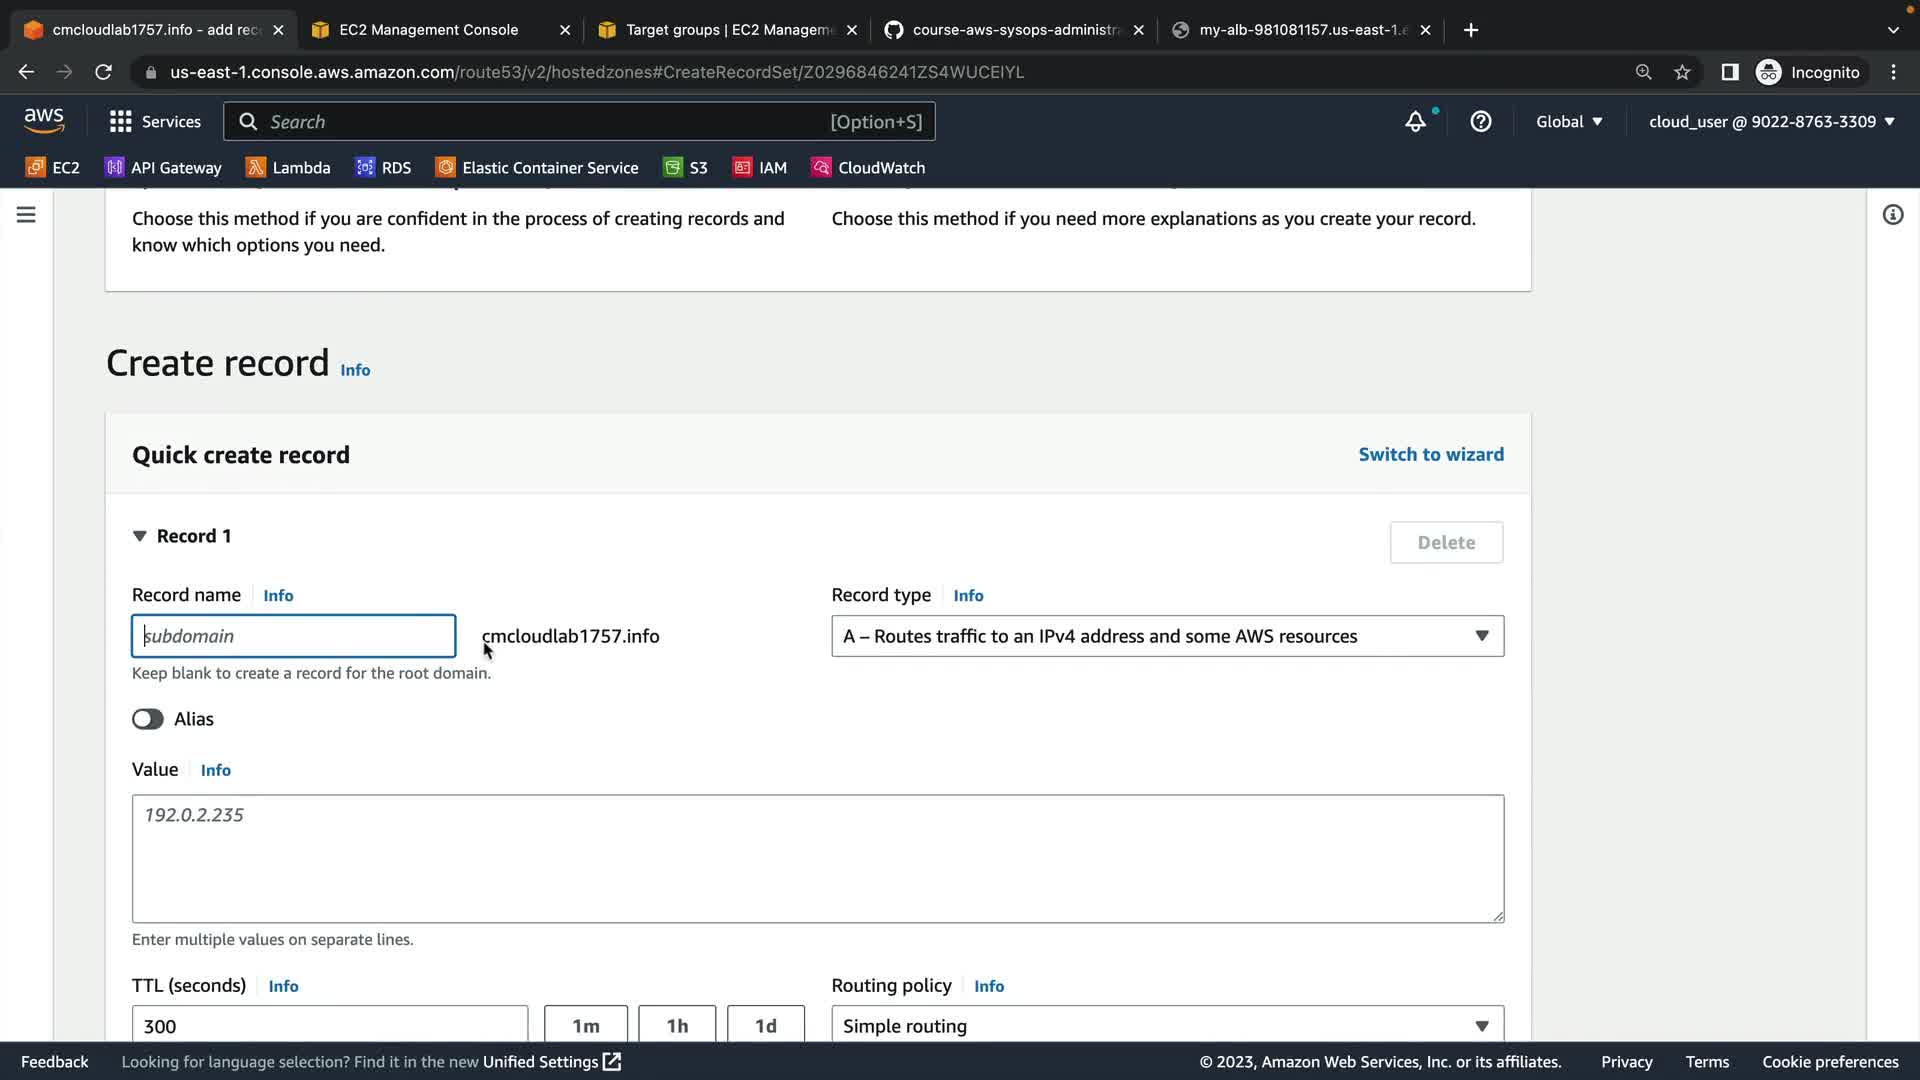The width and height of the screenshot is (1920, 1080).
Task: Click the info panel icon on the right edge
Action: 1892,215
